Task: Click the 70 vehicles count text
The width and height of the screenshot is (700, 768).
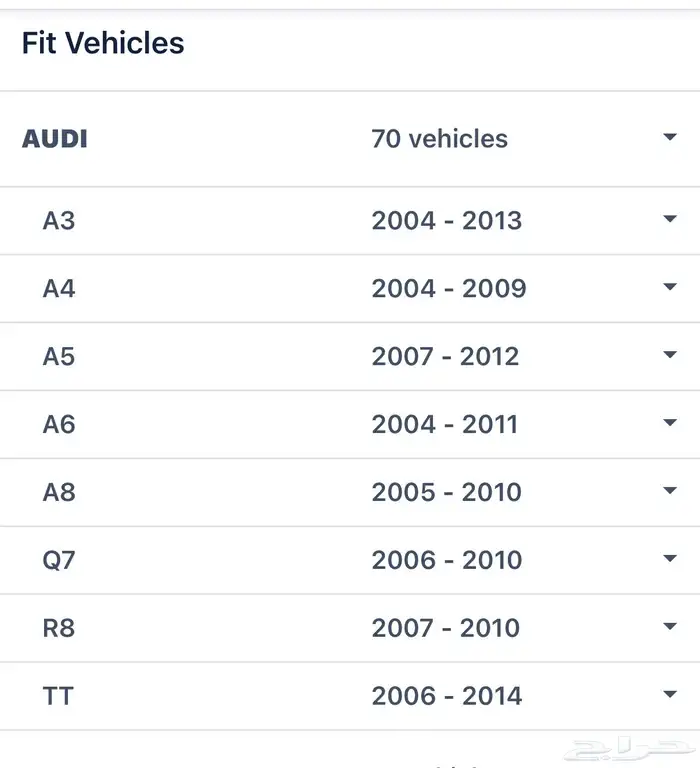Action: (439, 139)
